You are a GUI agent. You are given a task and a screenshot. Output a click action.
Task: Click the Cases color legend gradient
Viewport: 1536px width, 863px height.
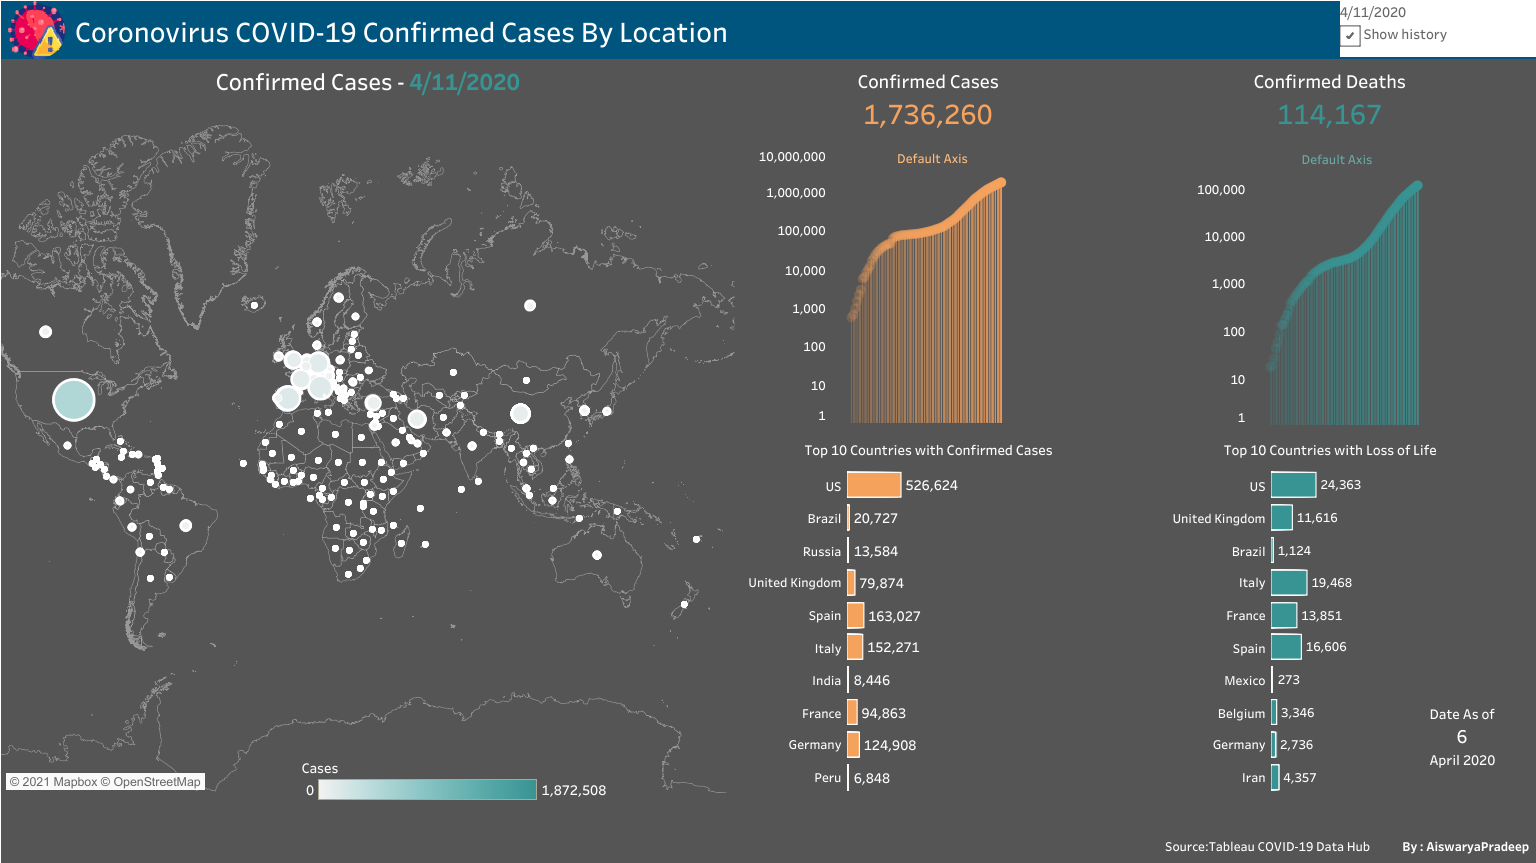click(x=427, y=790)
